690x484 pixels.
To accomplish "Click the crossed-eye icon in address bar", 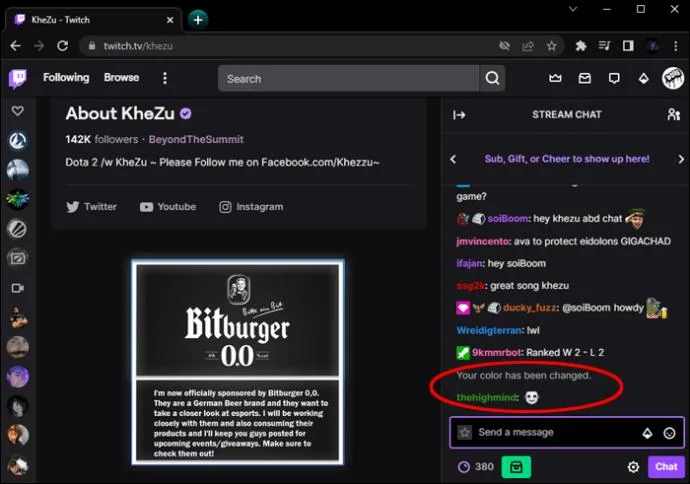I will [x=504, y=46].
